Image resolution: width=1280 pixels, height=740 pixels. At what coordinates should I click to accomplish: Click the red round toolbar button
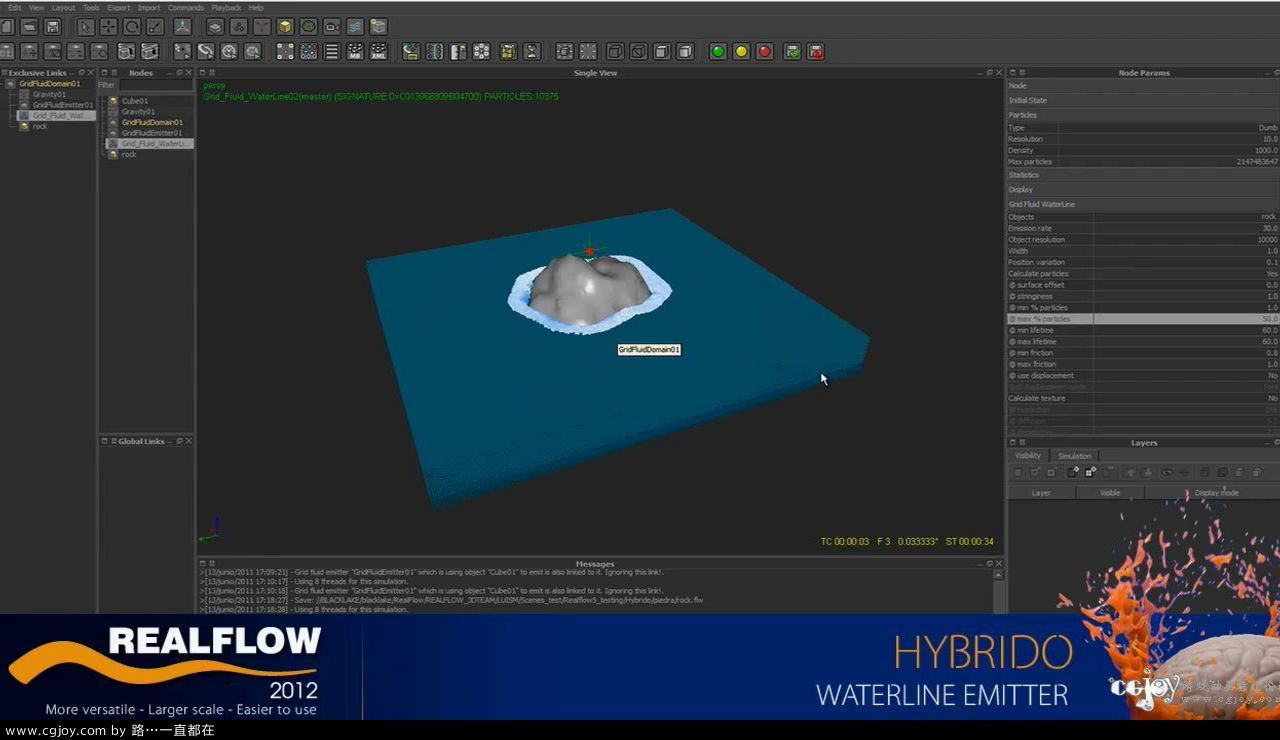[765, 51]
